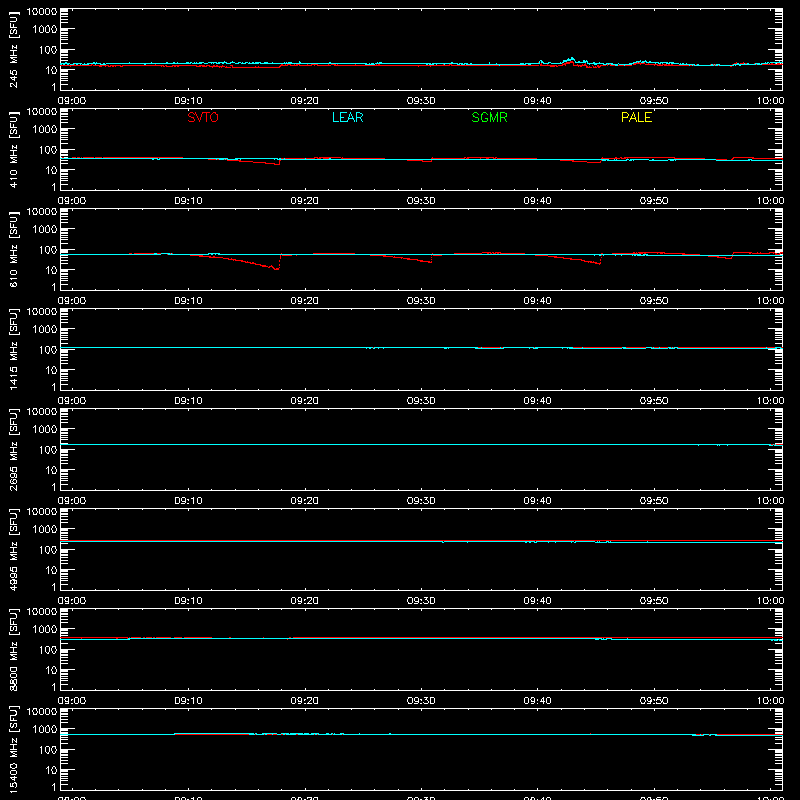This screenshot has width=800, height=800.
Task: Click 09:10 time label under 4995 MHz plot
Action: (188, 601)
